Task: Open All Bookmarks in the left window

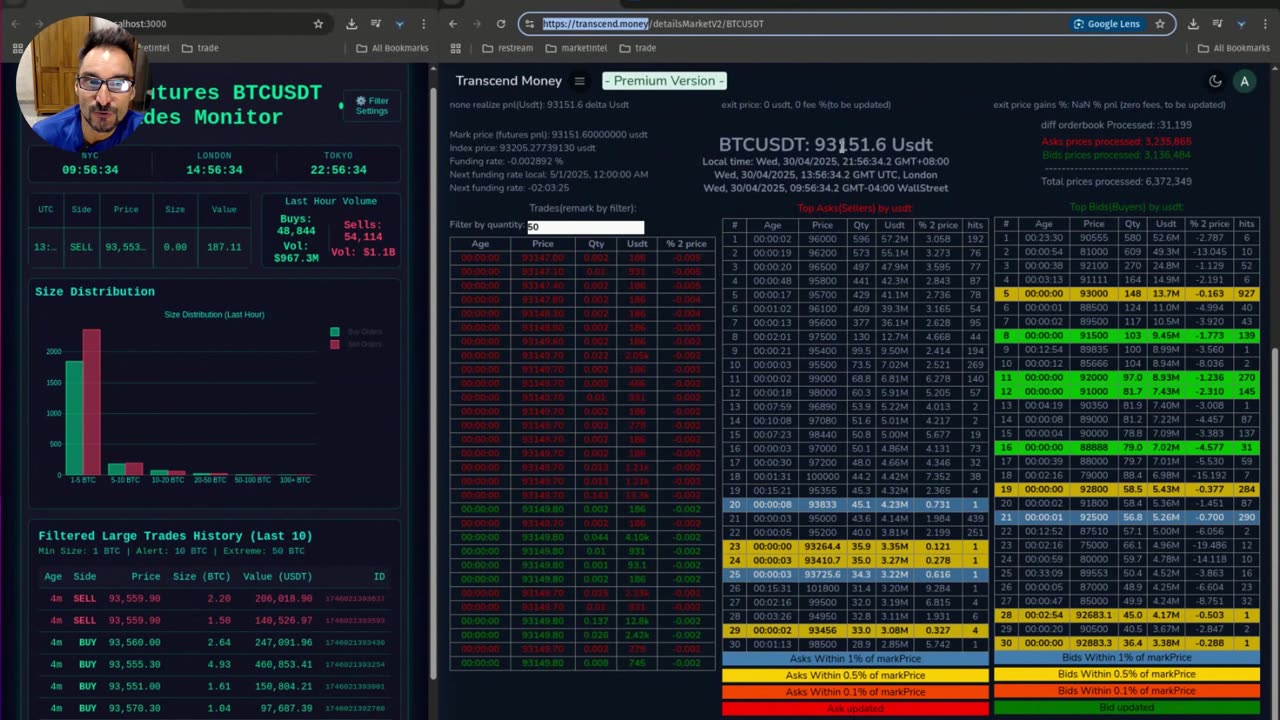Action: 392,48
